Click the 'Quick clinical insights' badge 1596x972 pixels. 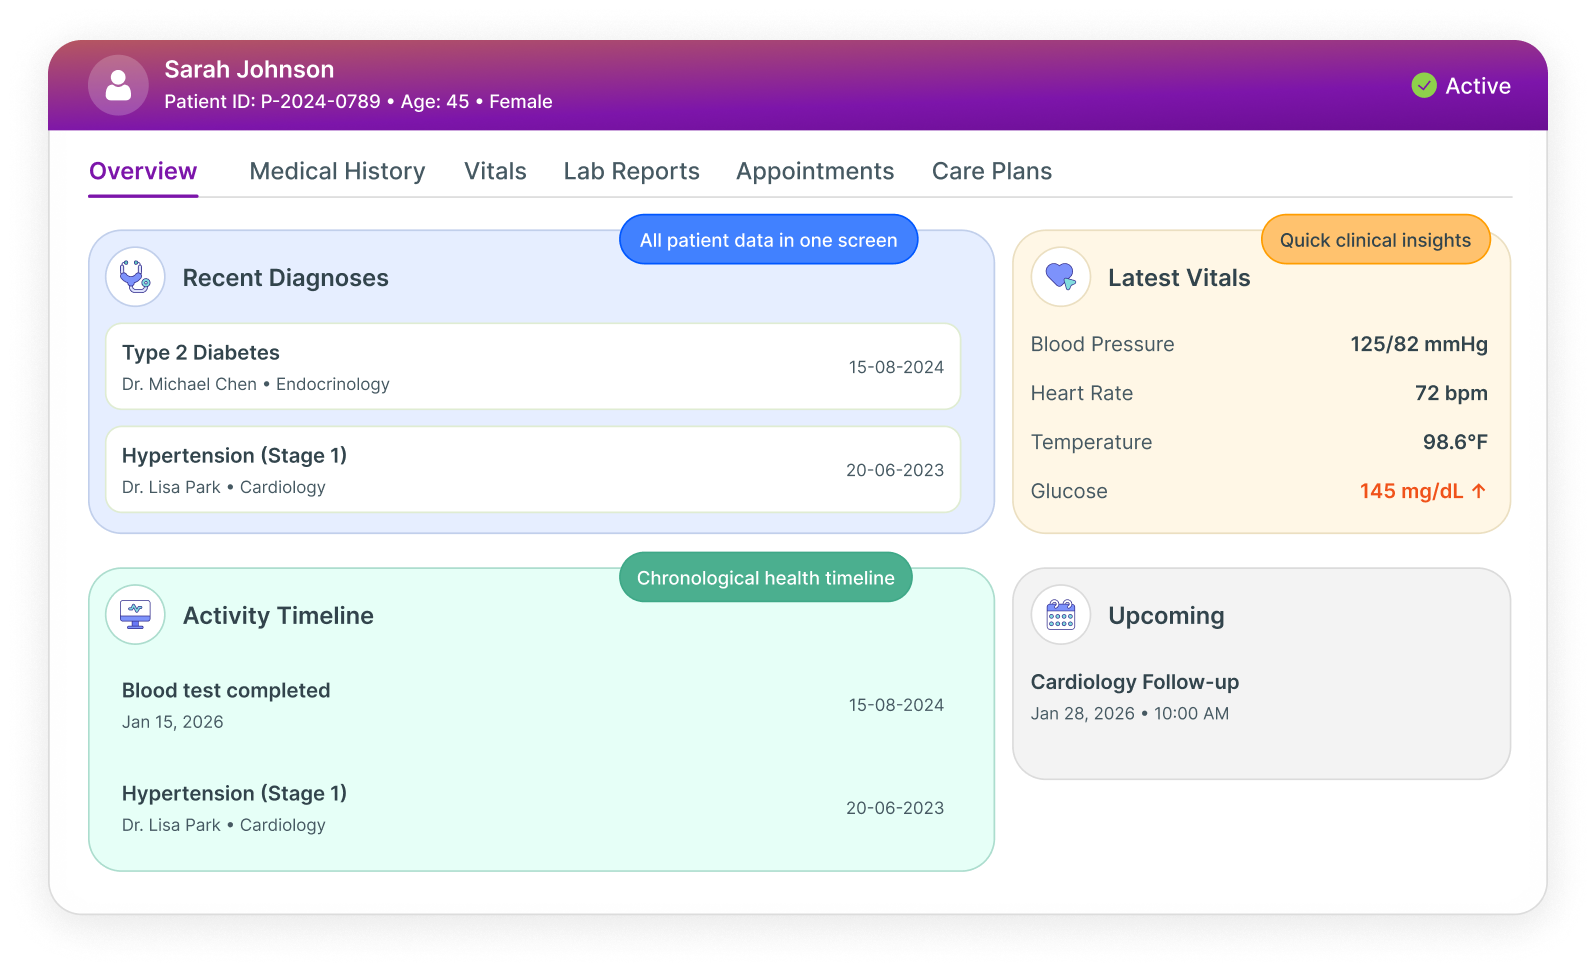(x=1375, y=240)
